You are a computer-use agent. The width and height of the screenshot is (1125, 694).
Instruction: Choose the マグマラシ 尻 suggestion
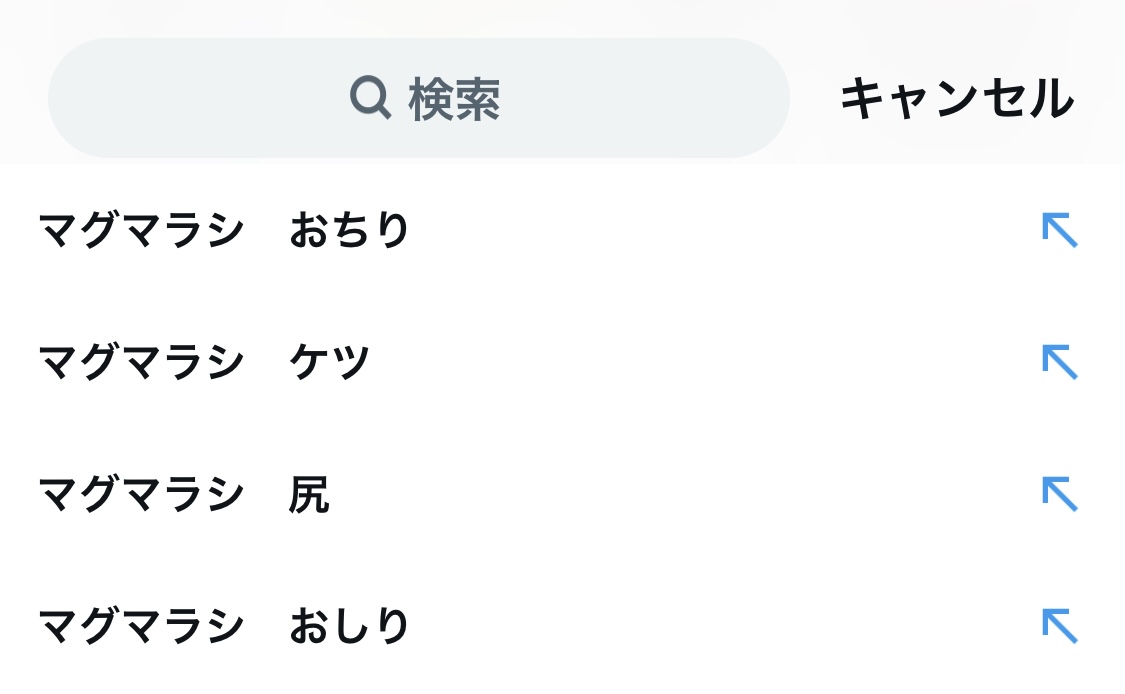point(562,494)
